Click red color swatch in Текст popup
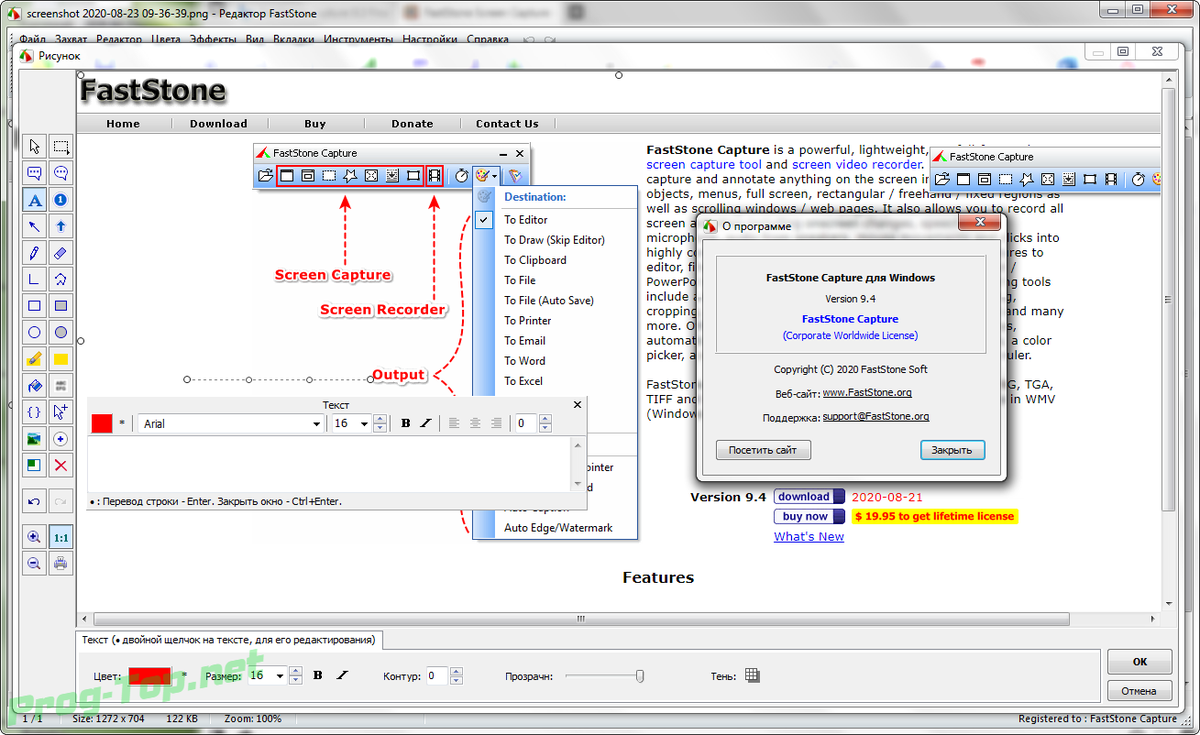Screen dimensions: 1200x735 102,423
